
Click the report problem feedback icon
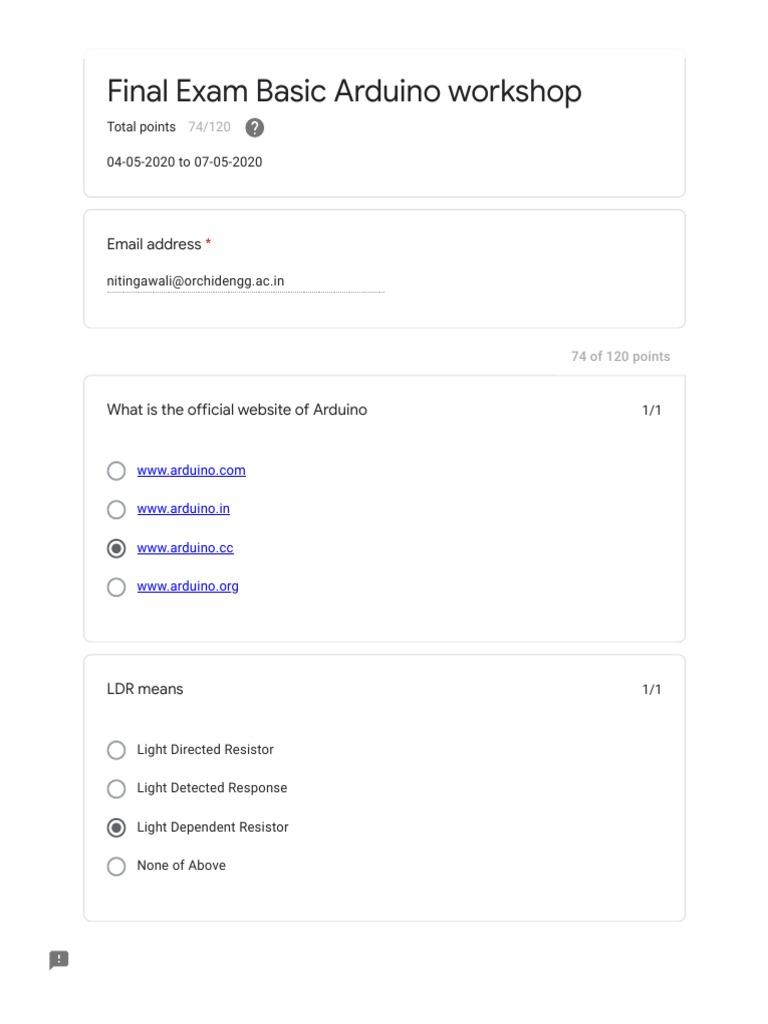point(59,960)
